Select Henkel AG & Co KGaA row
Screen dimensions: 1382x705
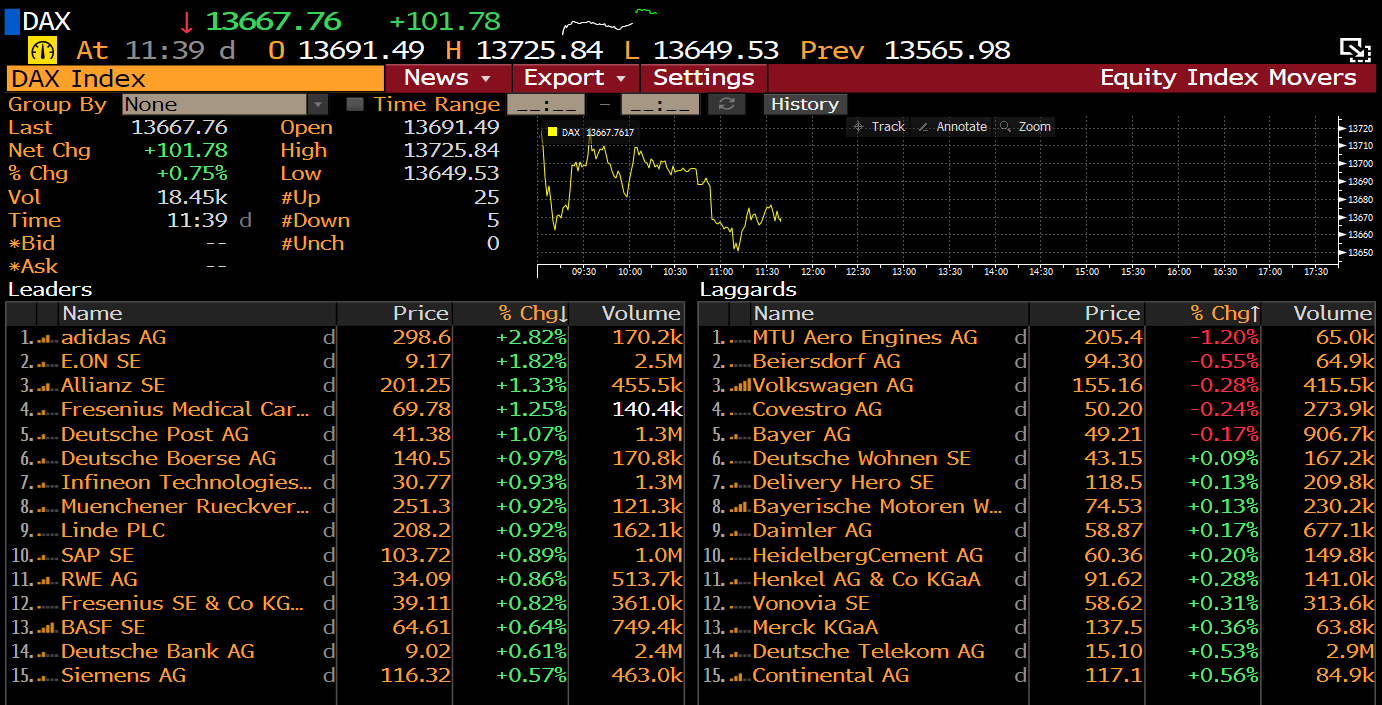coord(867,580)
